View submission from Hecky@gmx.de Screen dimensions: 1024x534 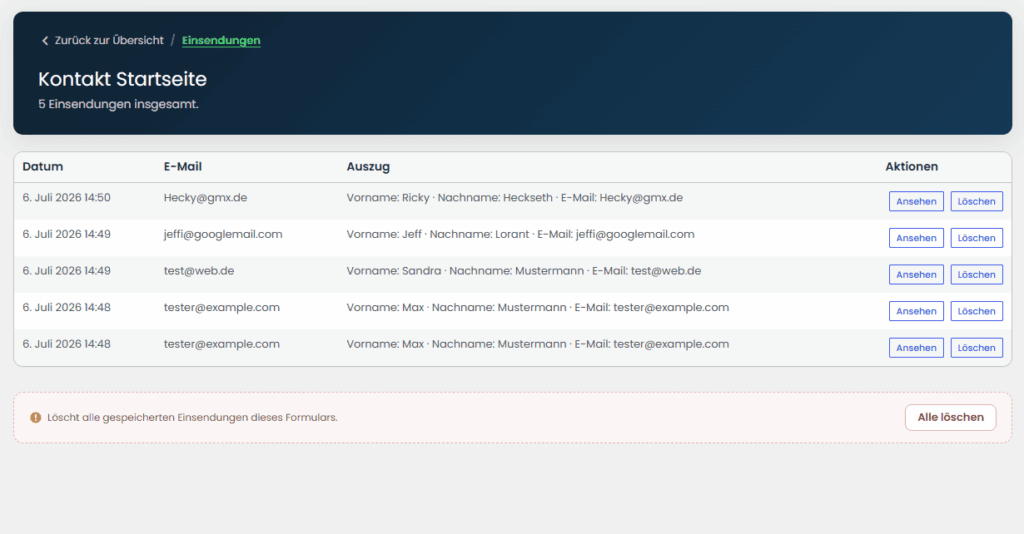click(x=916, y=201)
